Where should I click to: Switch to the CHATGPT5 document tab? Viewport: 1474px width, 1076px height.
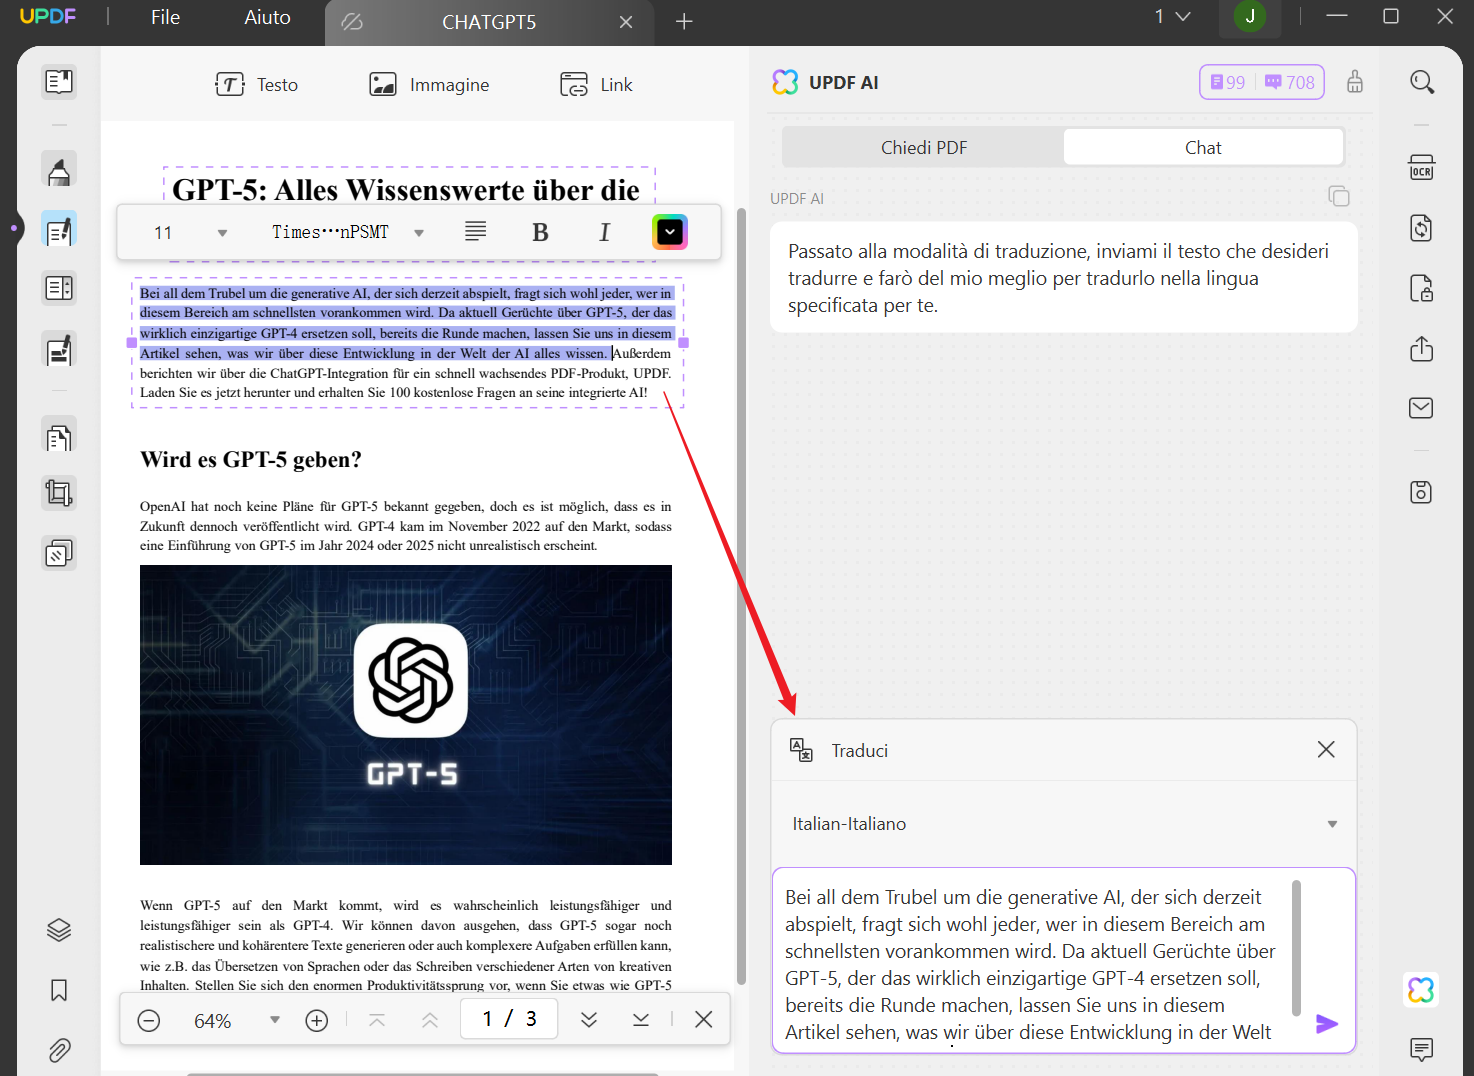point(489,22)
